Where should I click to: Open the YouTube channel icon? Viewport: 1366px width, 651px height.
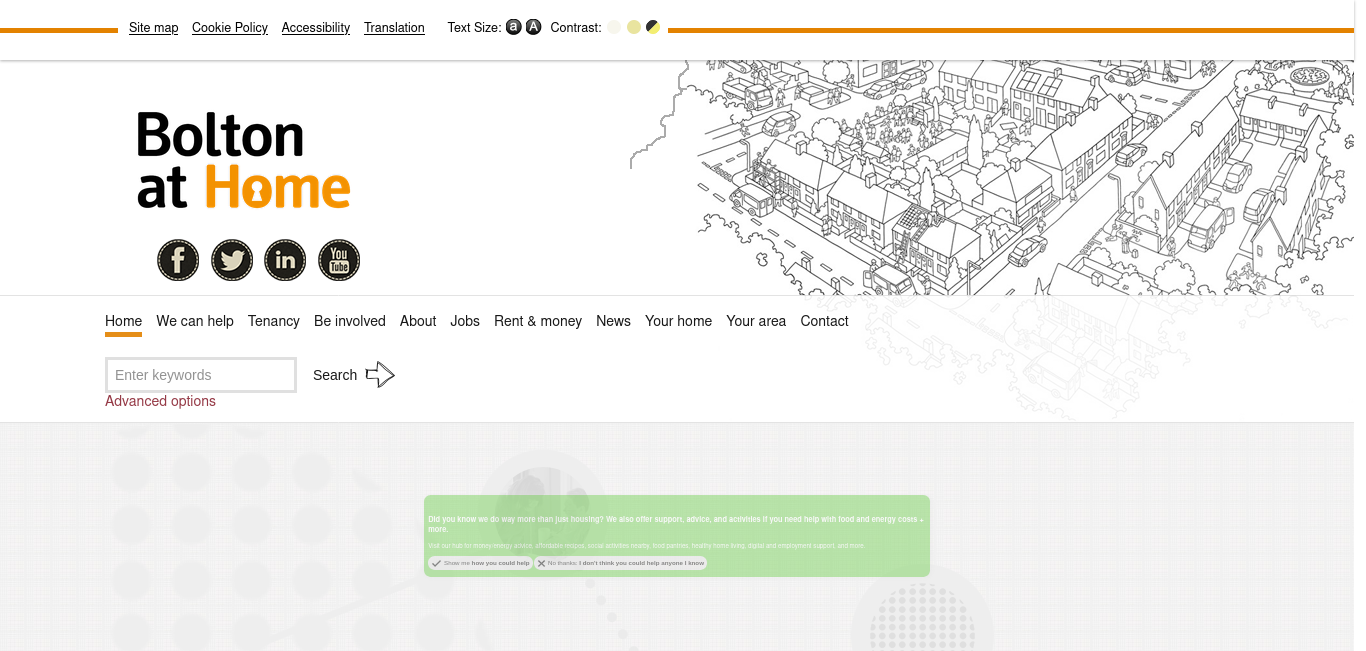point(339,261)
